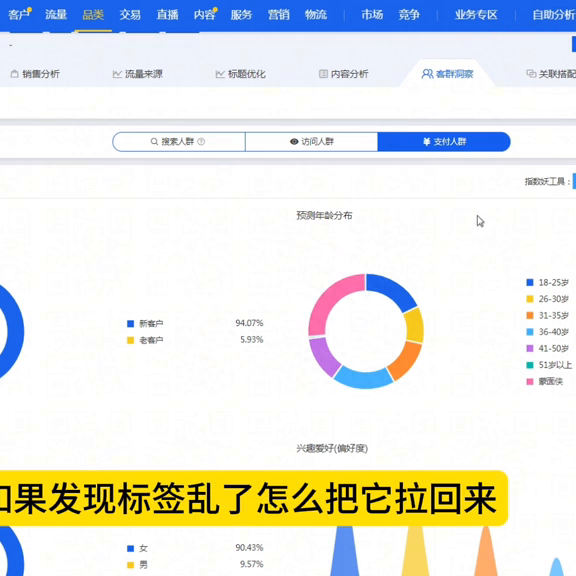Open the 自助分析 top menu

(554, 15)
